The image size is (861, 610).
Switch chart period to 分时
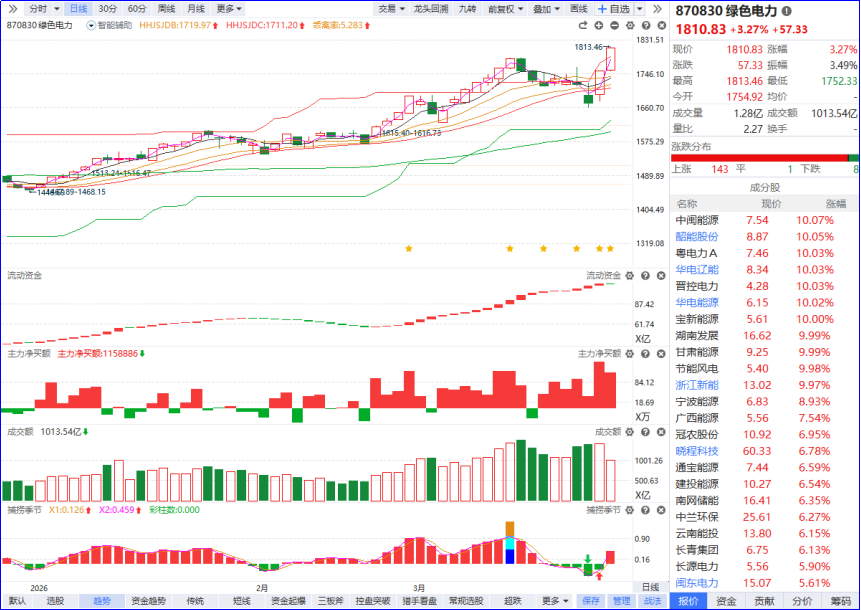[x=38, y=9]
